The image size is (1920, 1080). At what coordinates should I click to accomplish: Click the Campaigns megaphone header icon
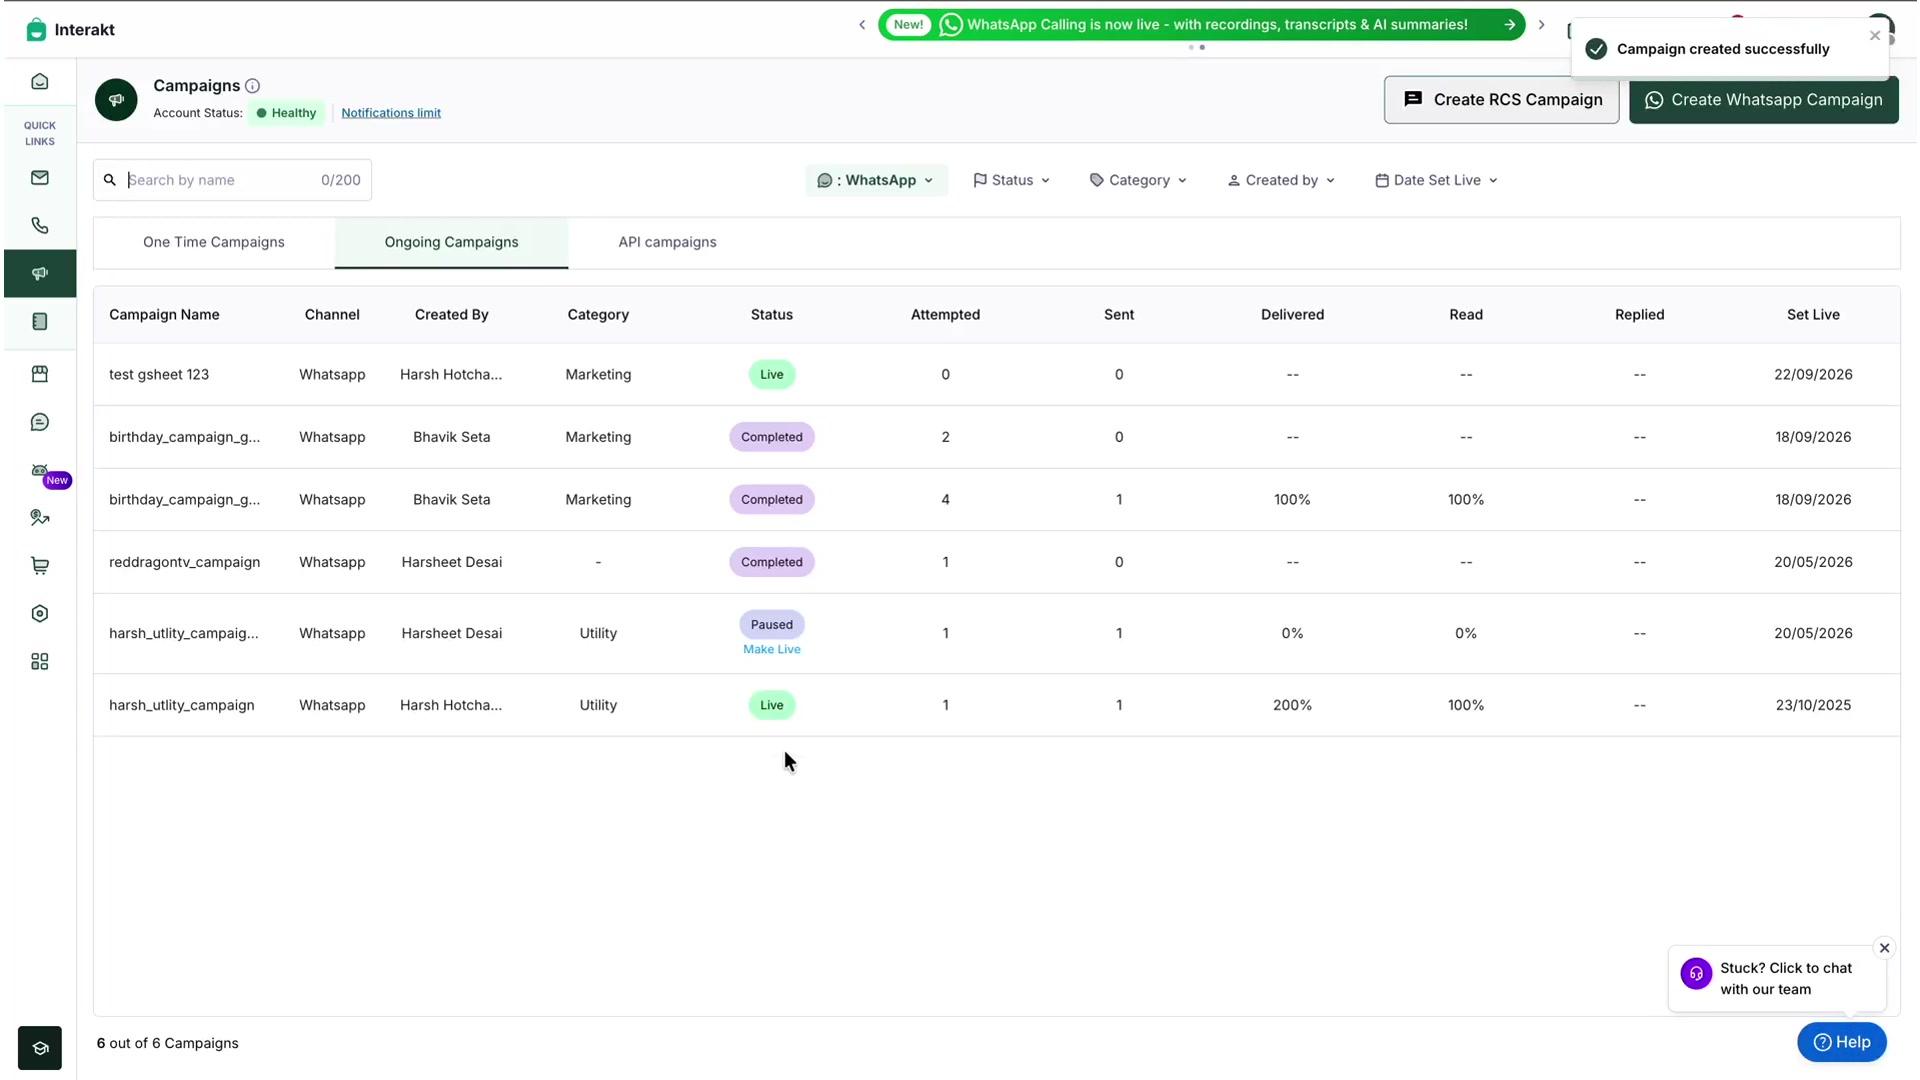116,100
